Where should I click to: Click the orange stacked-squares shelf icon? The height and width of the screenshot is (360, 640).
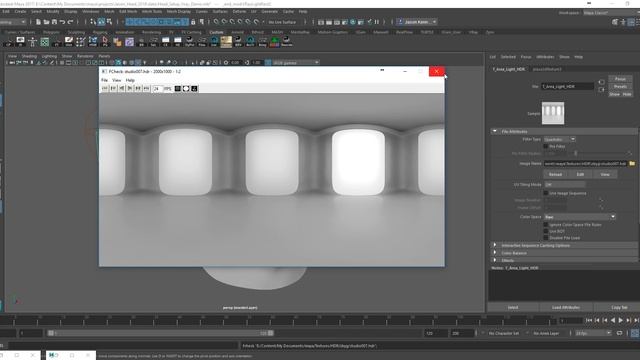pos(117,42)
